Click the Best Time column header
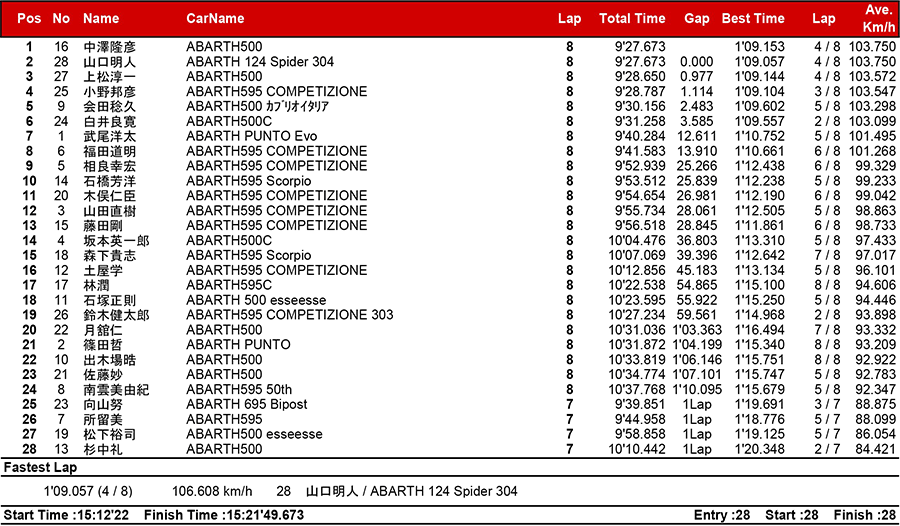The image size is (900, 526). pos(753,18)
